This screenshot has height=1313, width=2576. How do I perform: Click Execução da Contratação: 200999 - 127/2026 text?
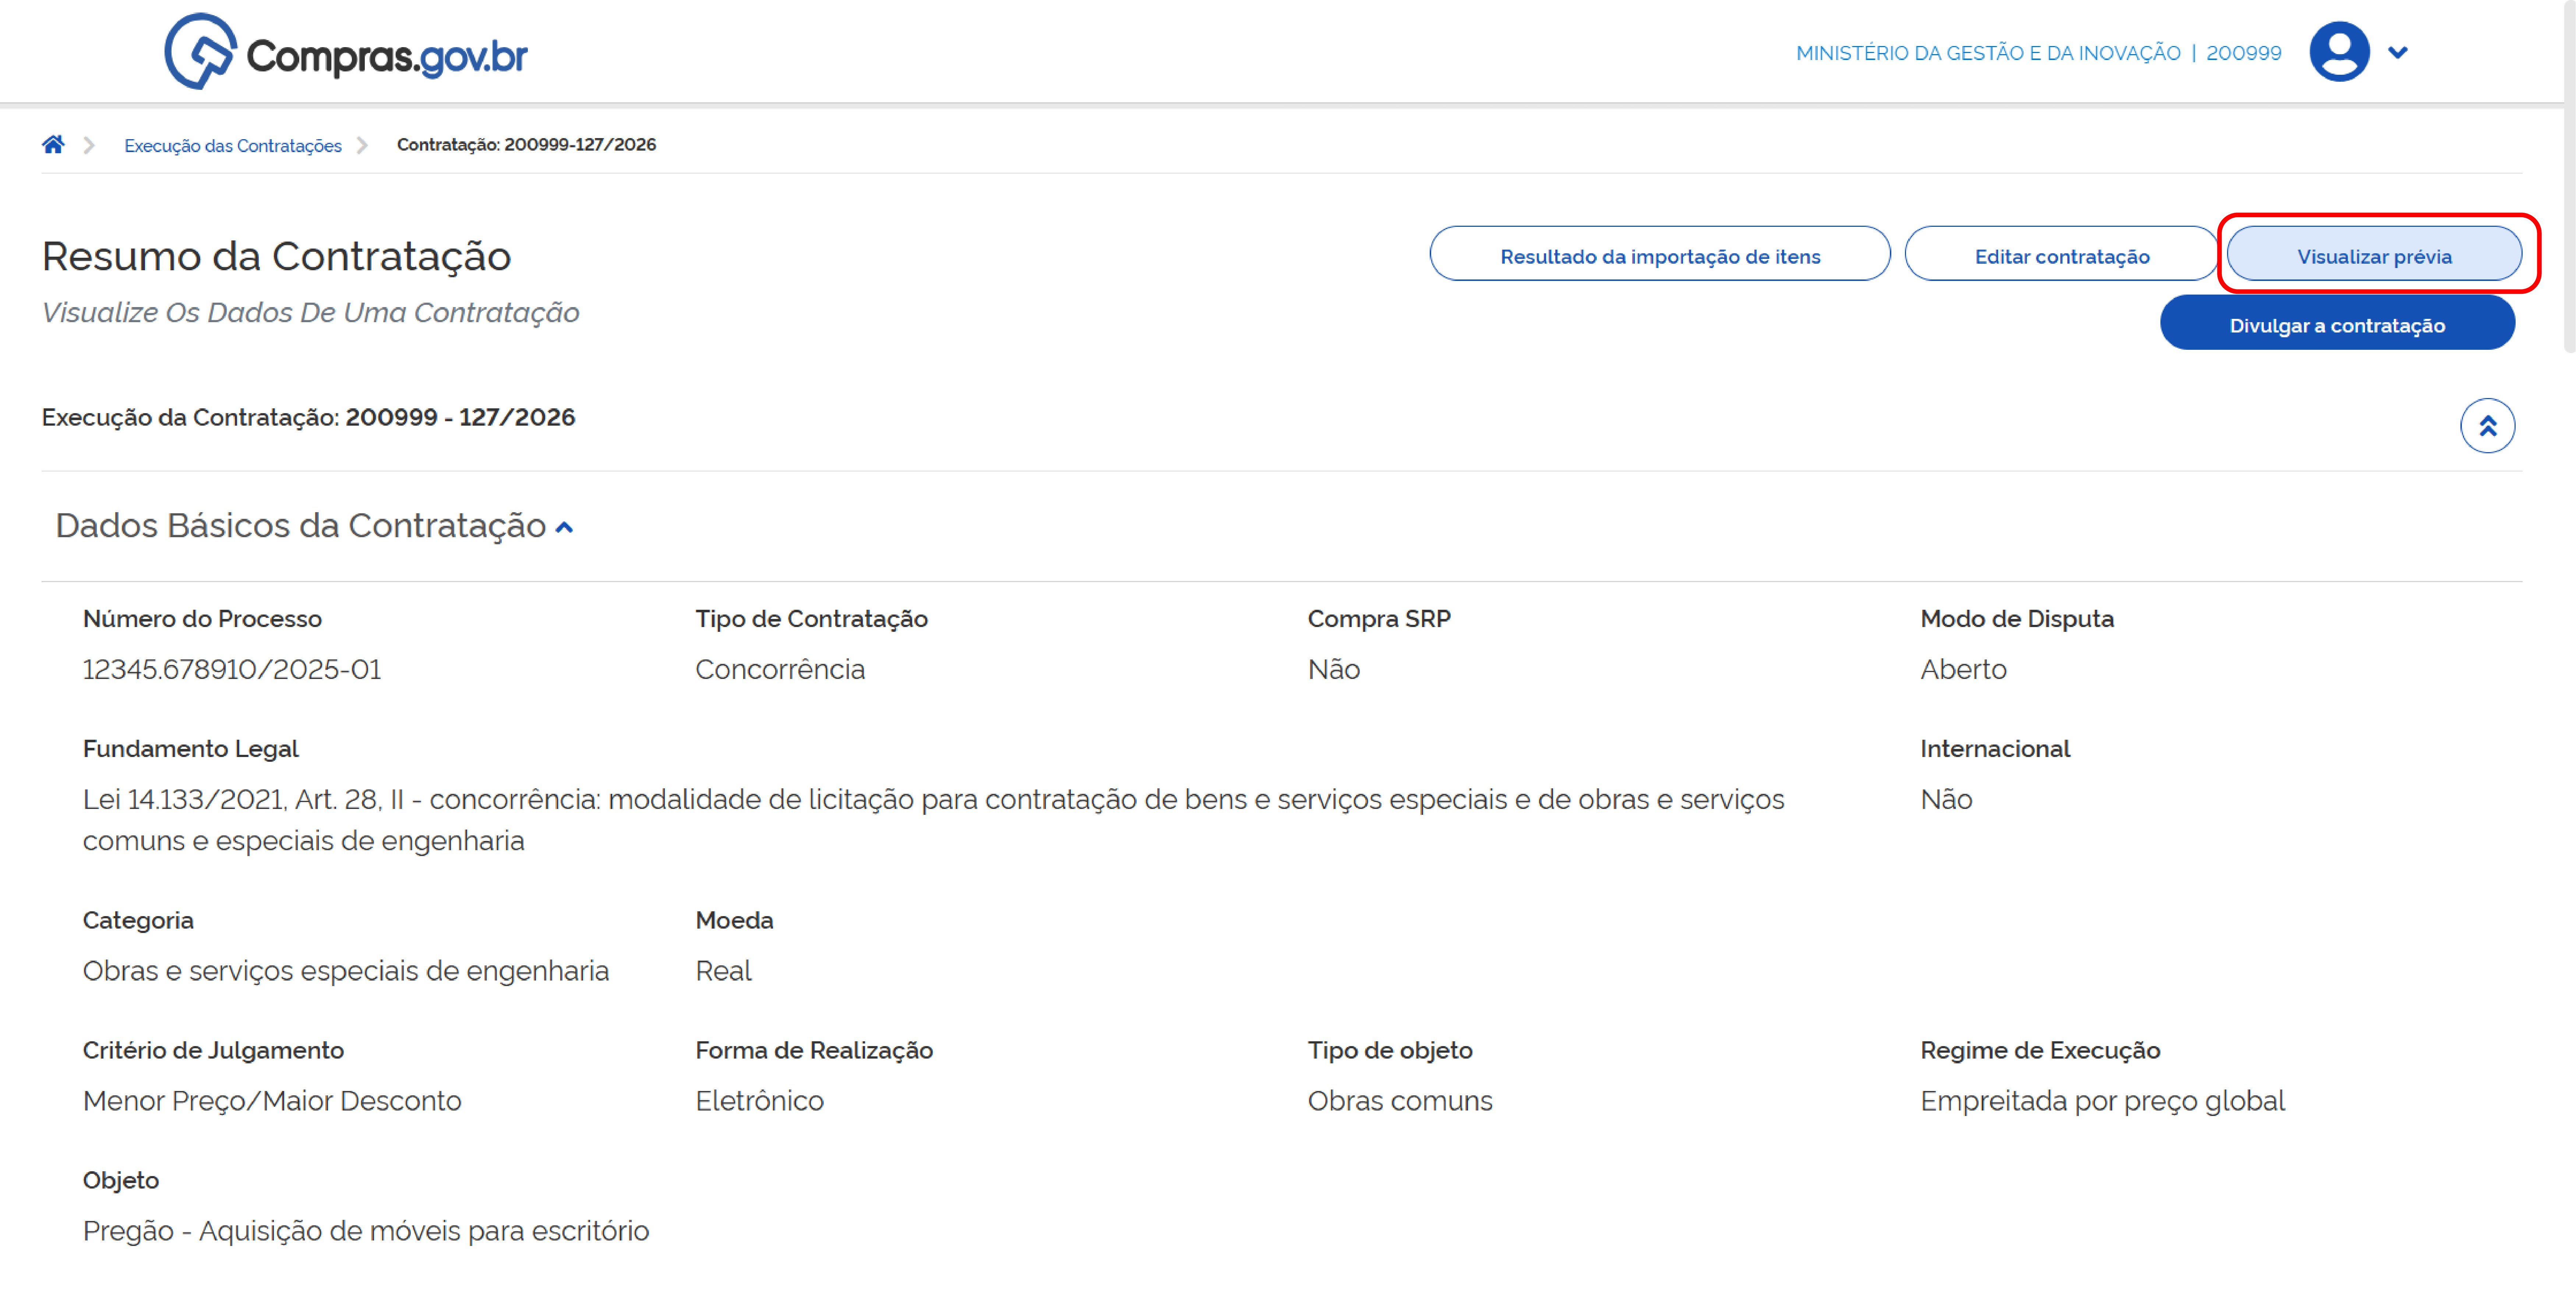point(308,417)
